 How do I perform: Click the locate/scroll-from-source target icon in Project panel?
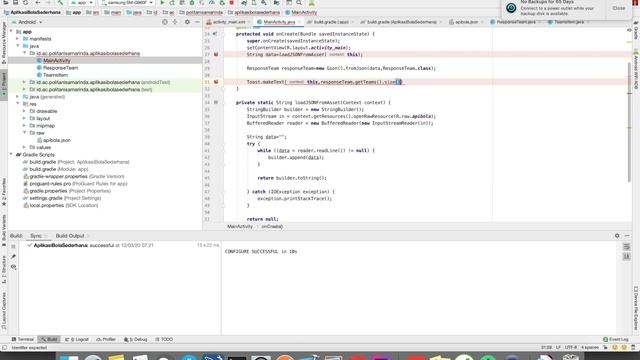(165, 22)
